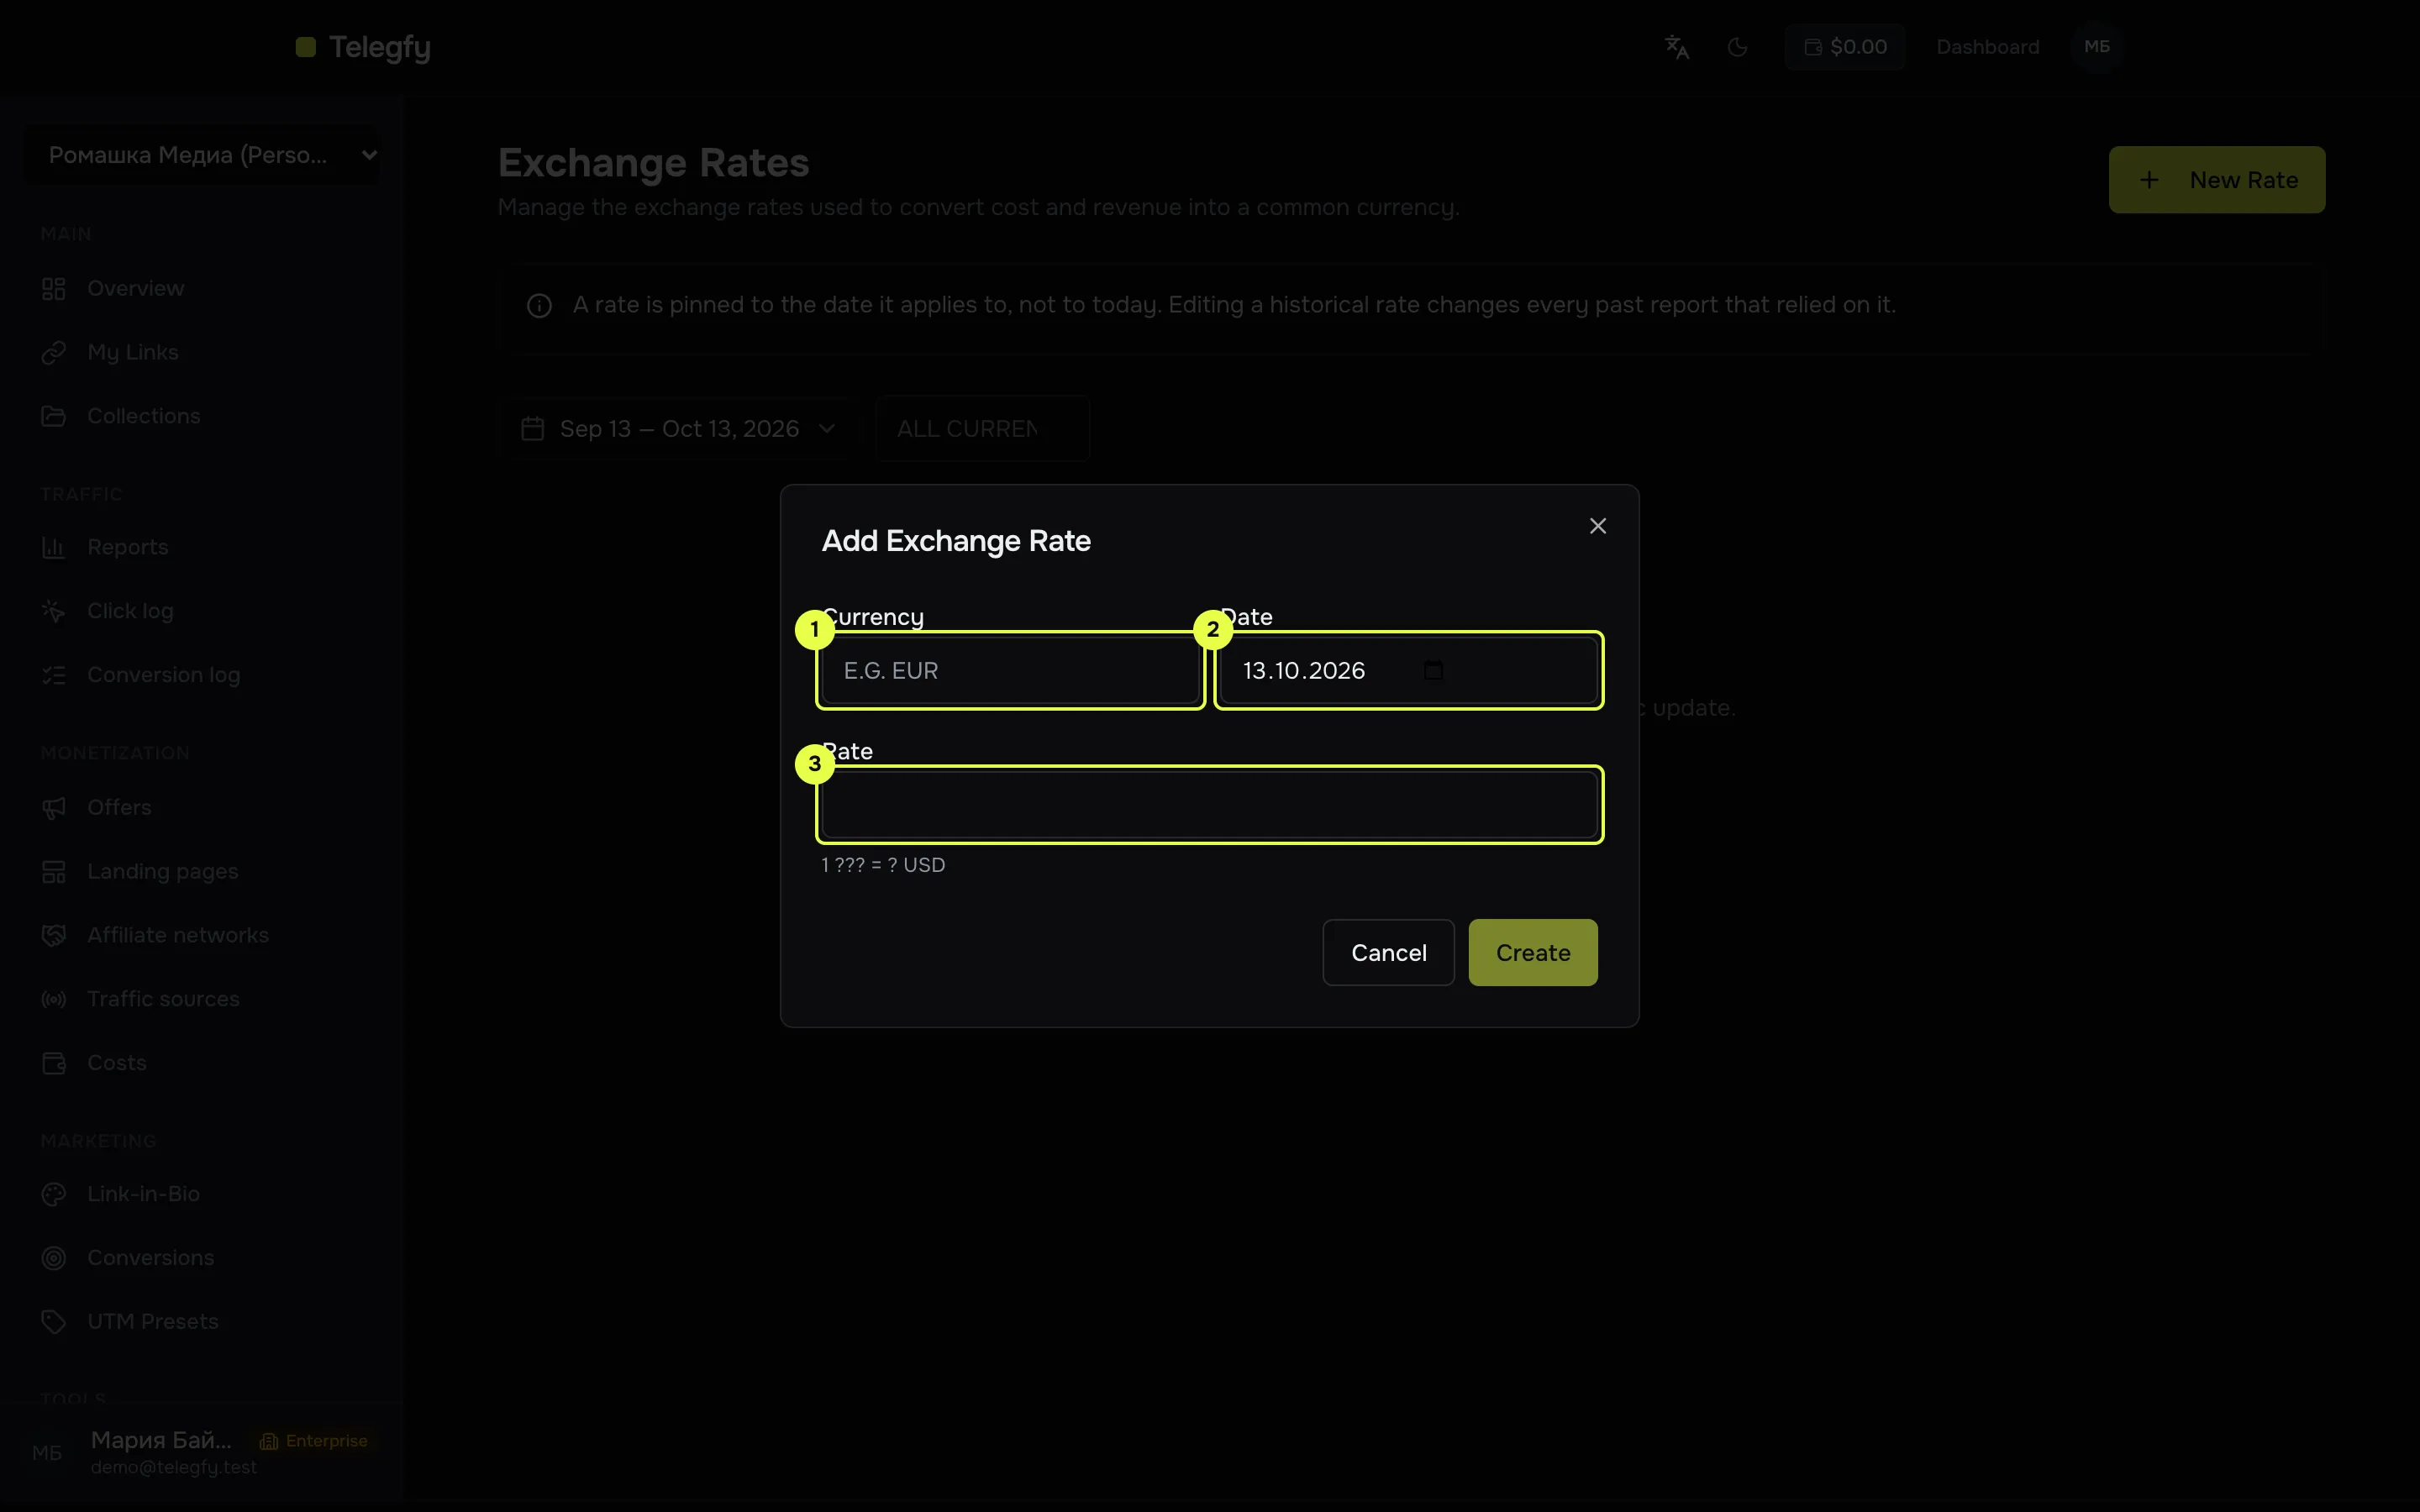Open the language translation icon
Screen dimensions: 2420x1512
[x=1676, y=47]
